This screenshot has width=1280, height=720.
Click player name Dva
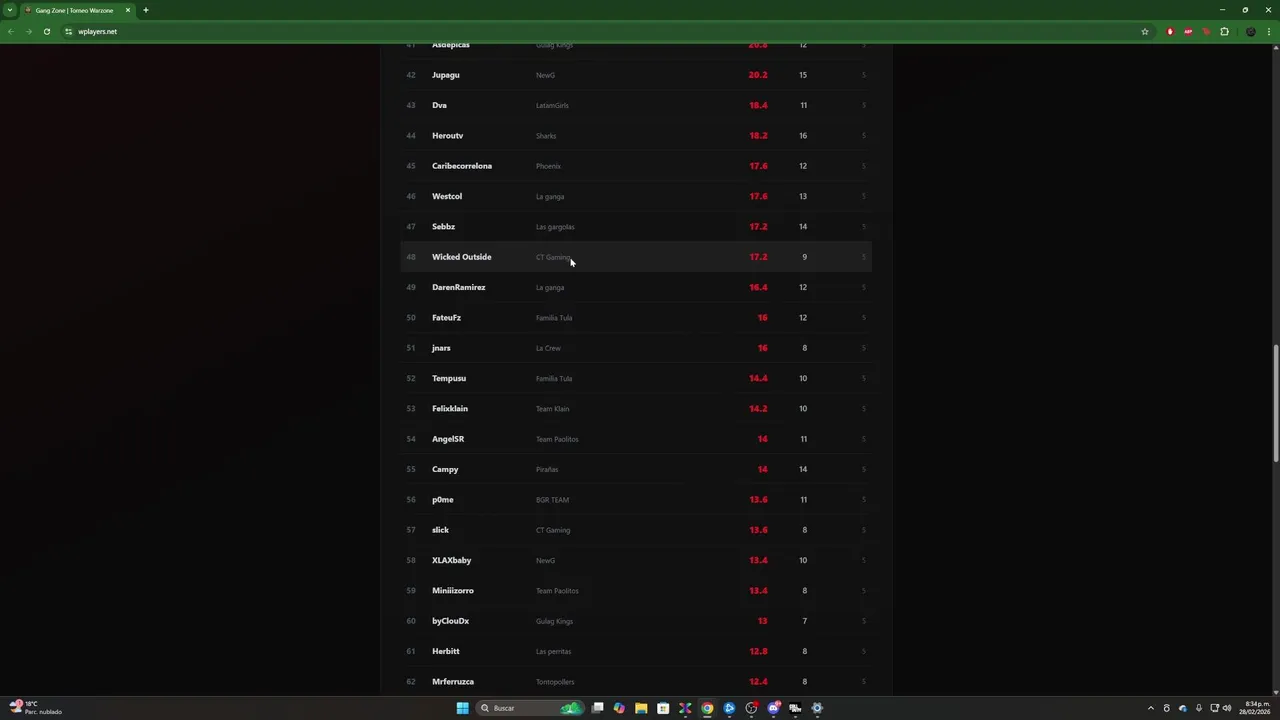(x=439, y=105)
